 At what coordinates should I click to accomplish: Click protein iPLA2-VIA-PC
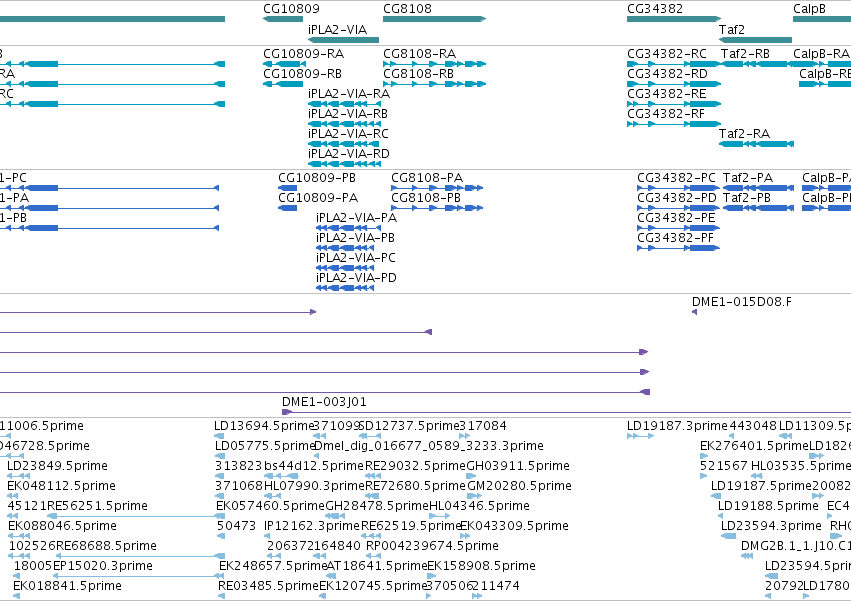pyautogui.click(x=356, y=258)
